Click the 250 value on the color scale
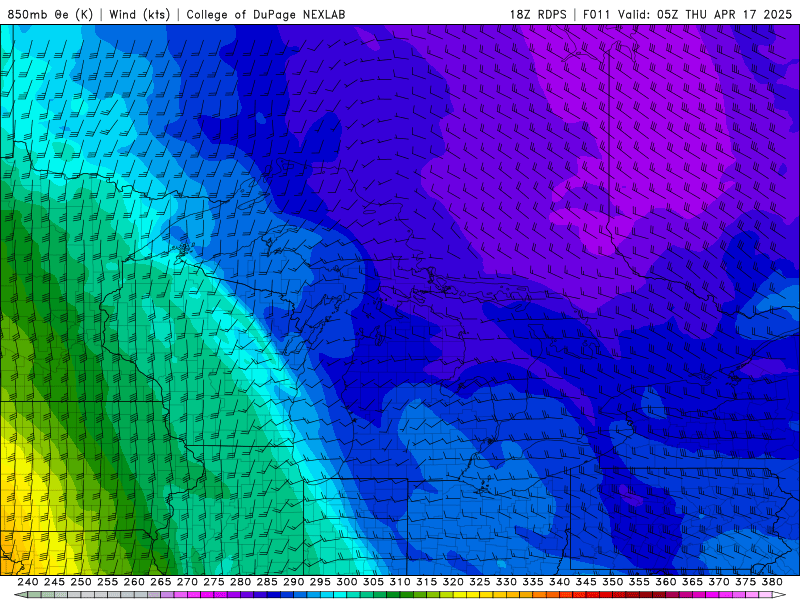The height and width of the screenshot is (600, 800). [81, 582]
